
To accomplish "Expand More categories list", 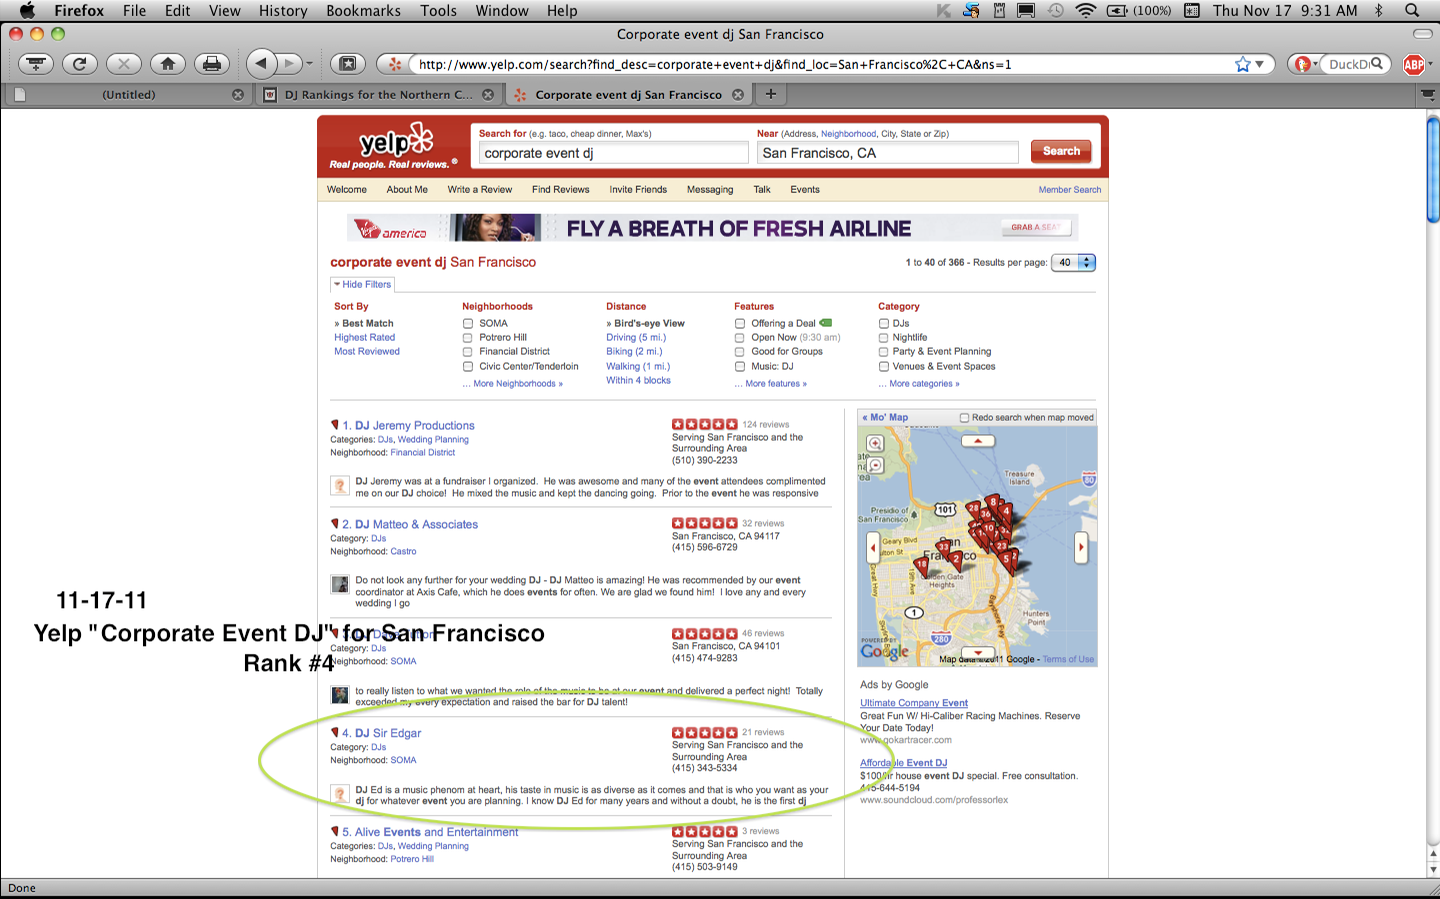I will coord(918,384).
